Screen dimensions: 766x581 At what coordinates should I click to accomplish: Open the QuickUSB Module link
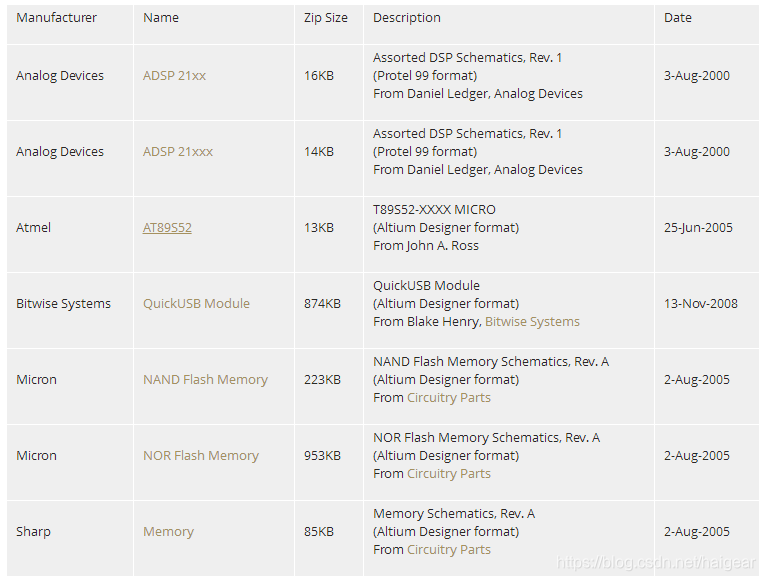coord(196,304)
